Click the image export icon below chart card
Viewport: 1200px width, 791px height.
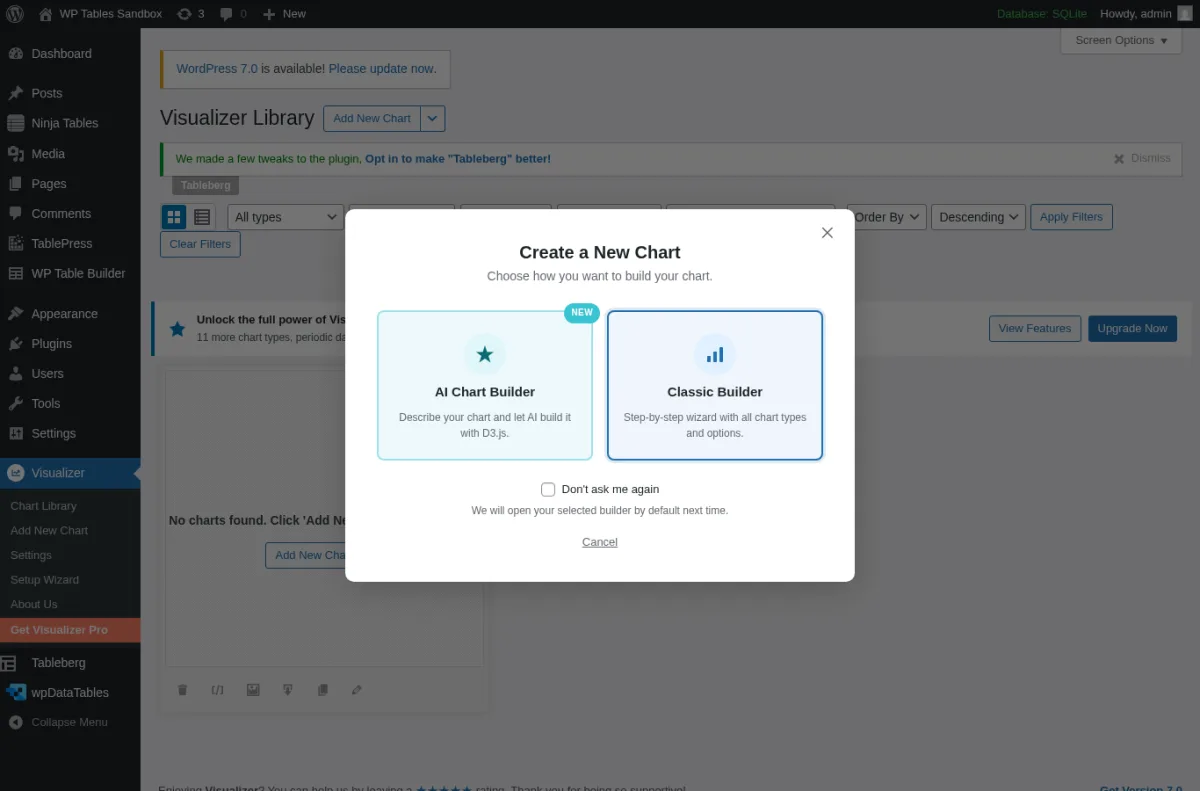(x=253, y=690)
